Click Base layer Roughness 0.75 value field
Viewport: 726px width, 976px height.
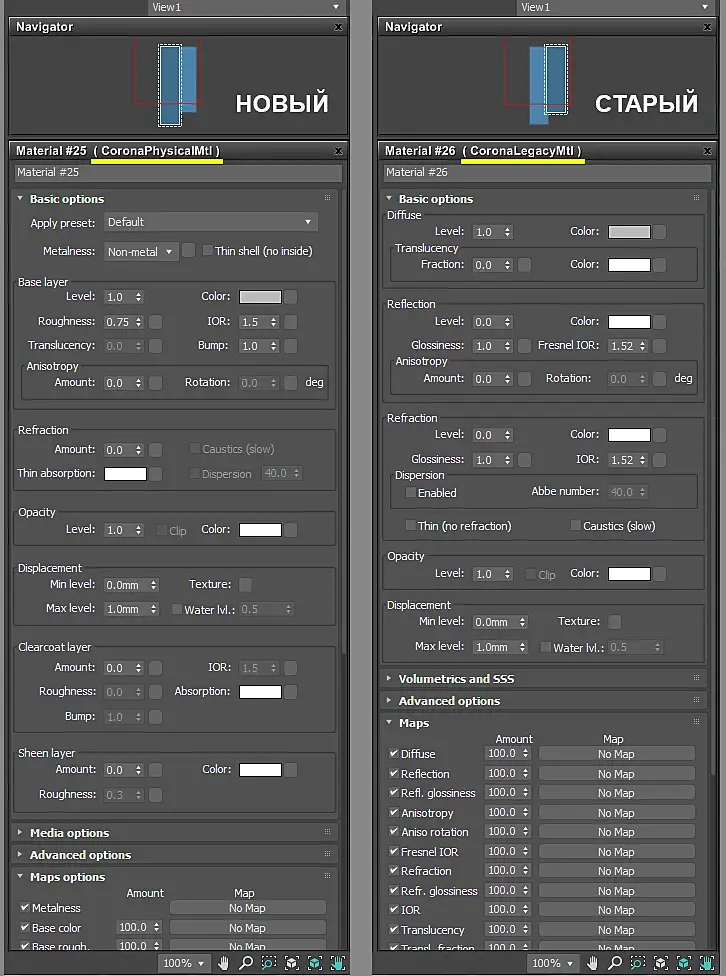point(118,322)
